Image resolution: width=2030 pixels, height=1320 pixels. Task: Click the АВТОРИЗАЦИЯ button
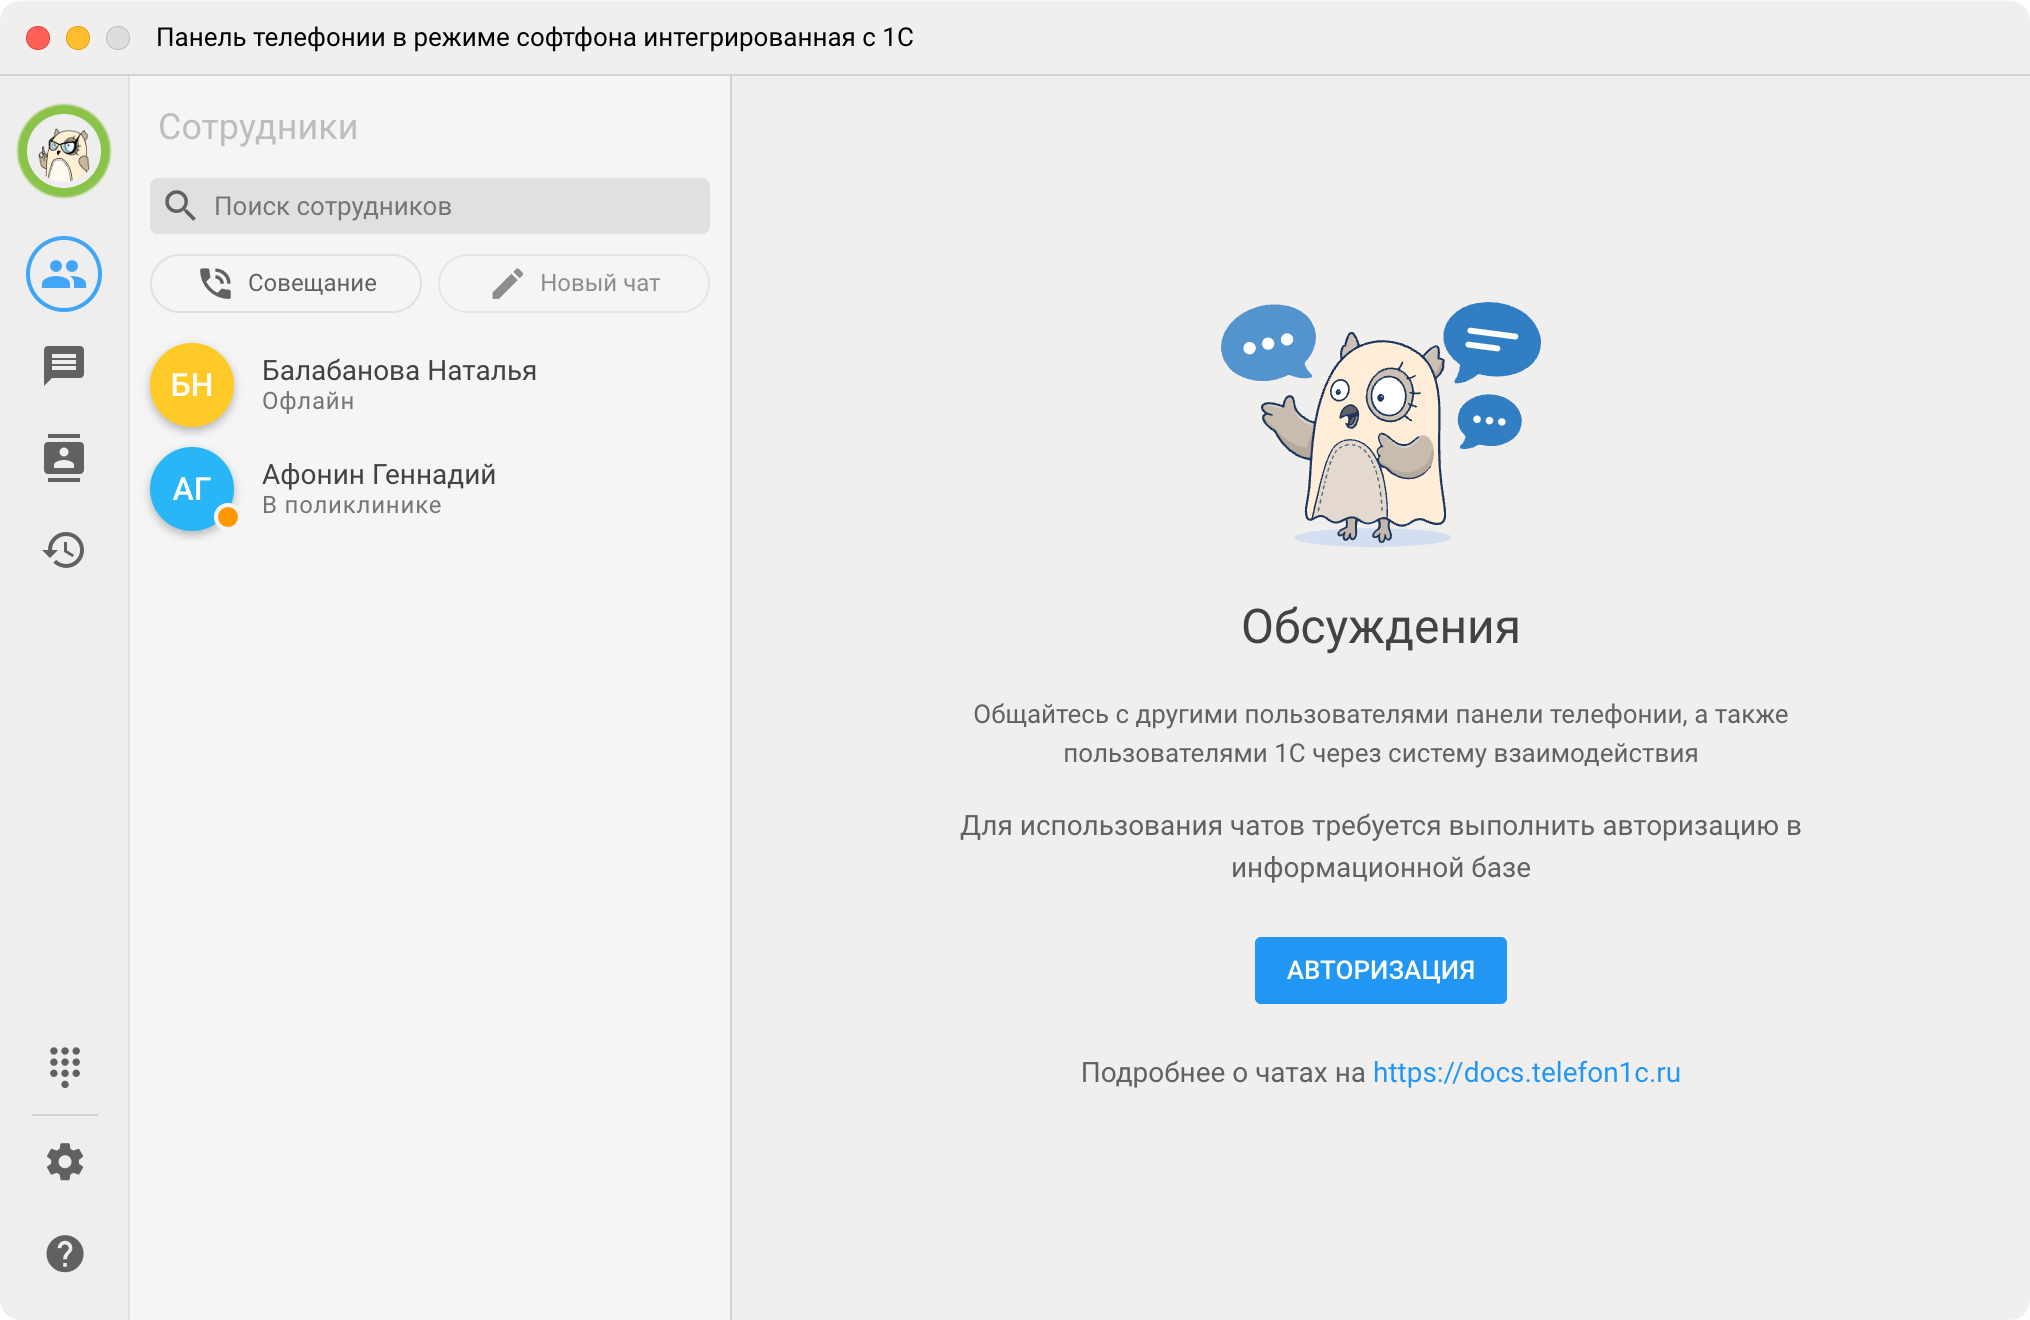(1380, 970)
